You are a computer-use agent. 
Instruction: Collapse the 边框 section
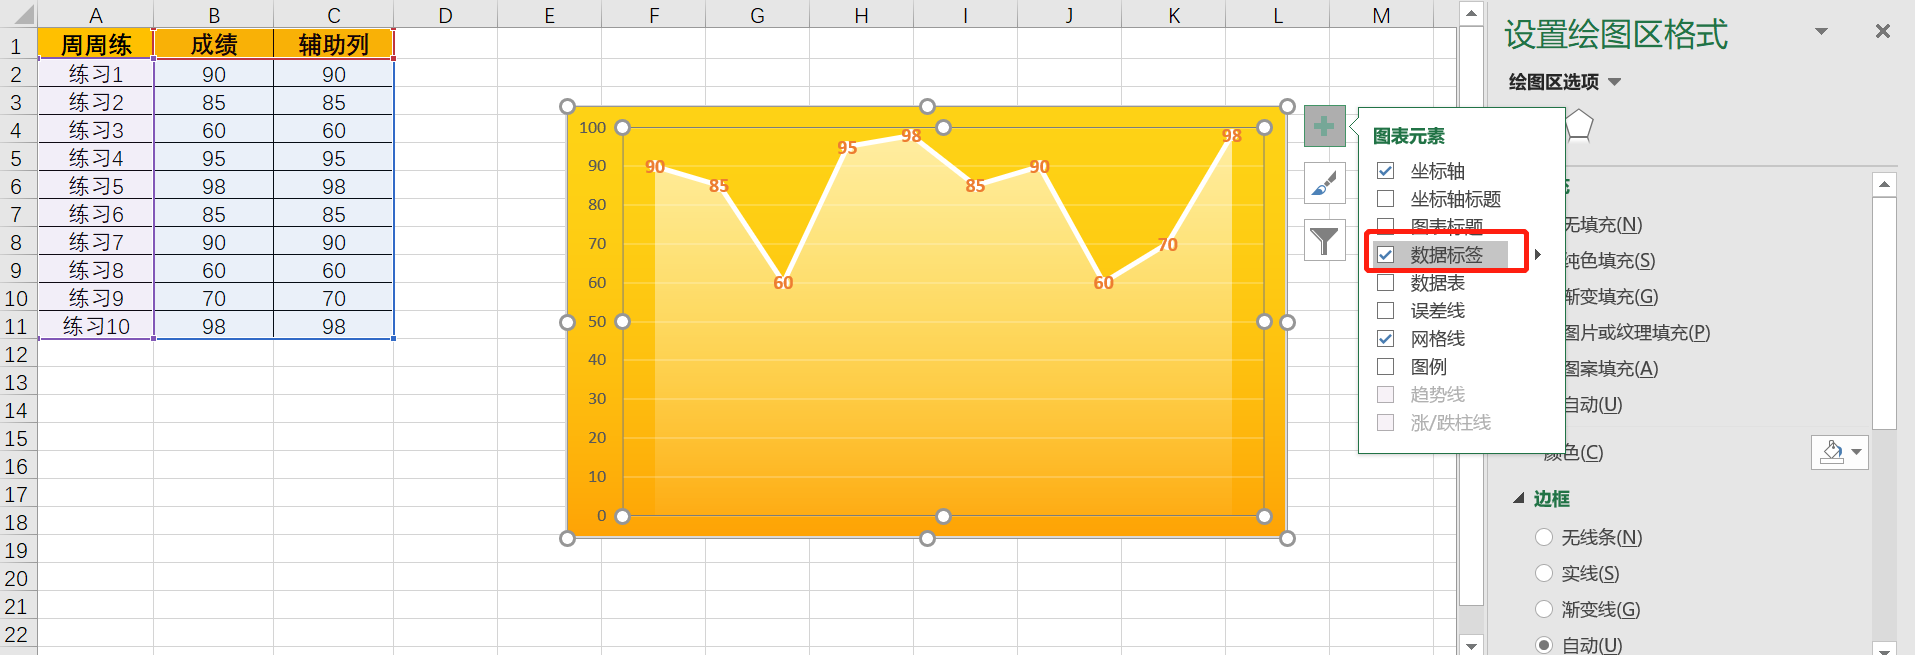[1518, 498]
